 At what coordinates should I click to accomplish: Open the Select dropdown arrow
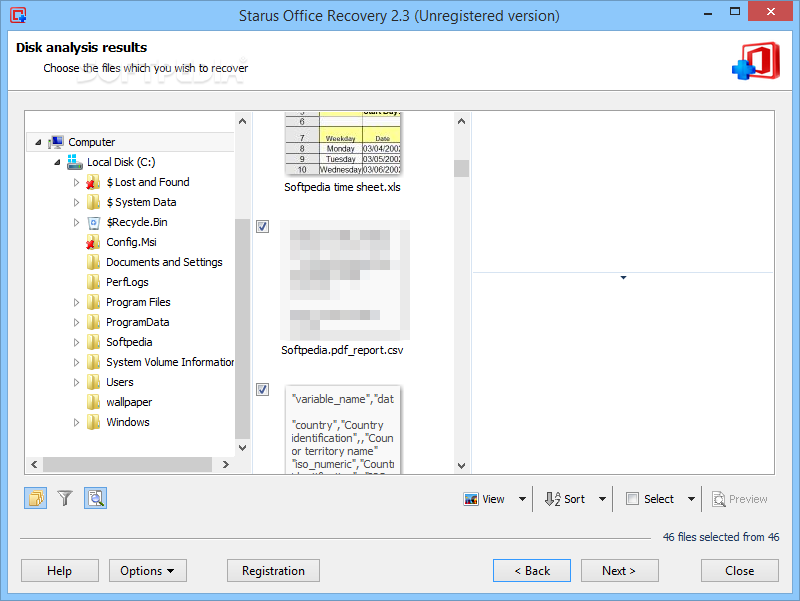point(691,499)
